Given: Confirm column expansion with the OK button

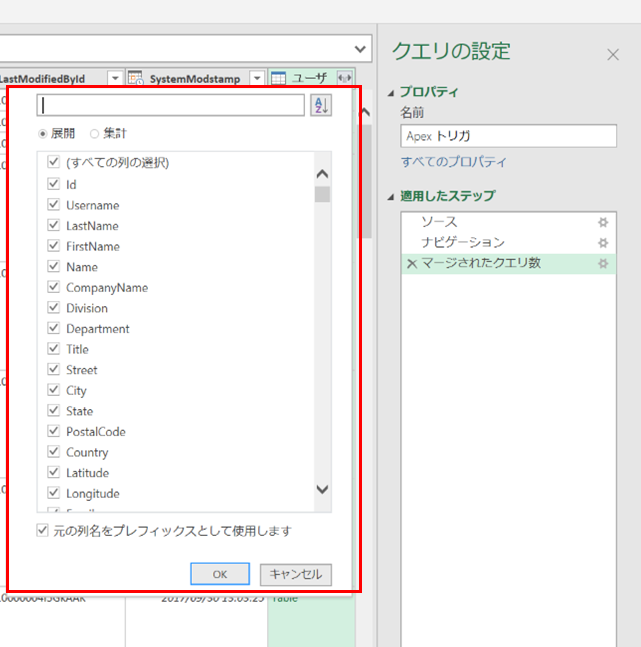Looking at the screenshot, I should [x=220, y=574].
